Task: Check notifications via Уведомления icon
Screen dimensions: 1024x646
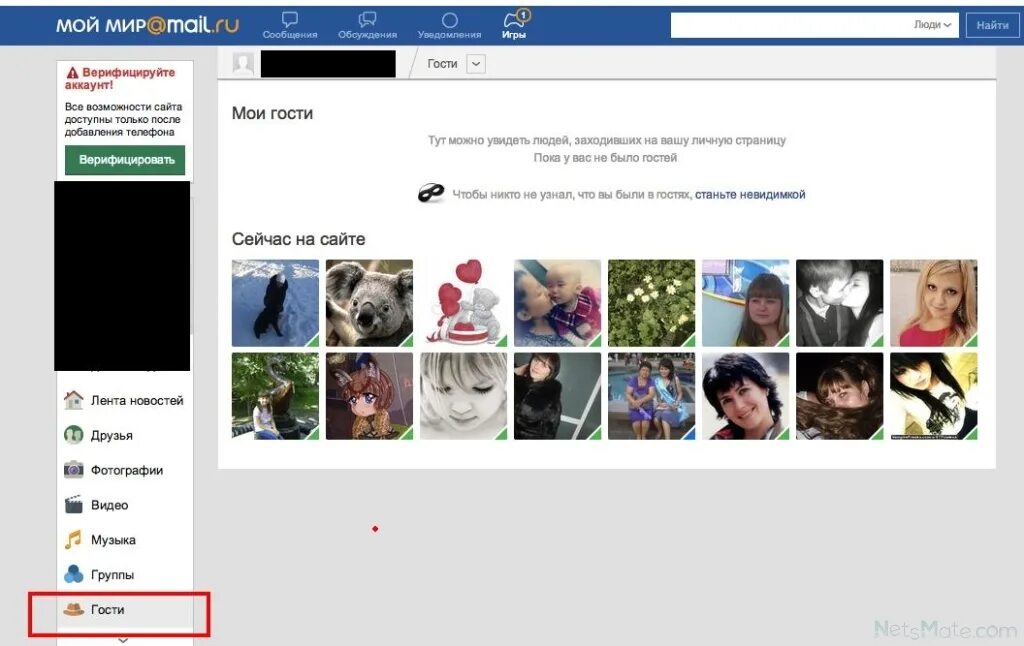Action: point(449,20)
